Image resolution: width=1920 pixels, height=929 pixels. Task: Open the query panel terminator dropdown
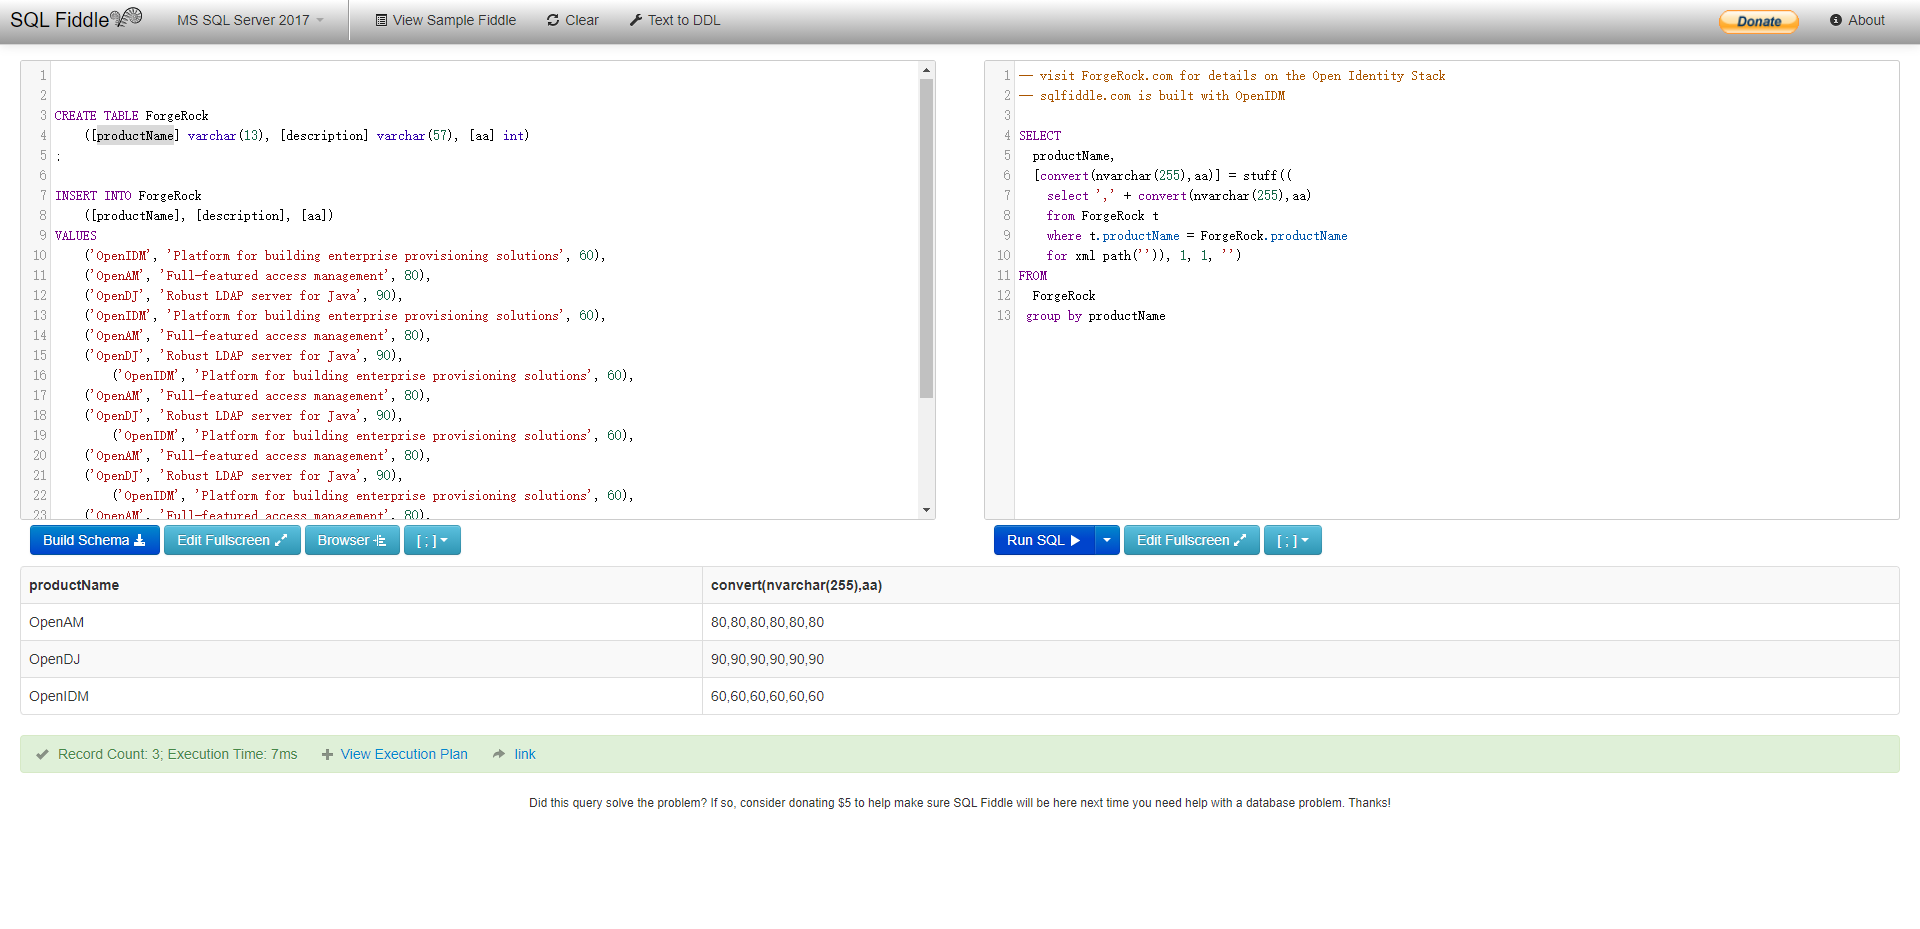point(1292,540)
